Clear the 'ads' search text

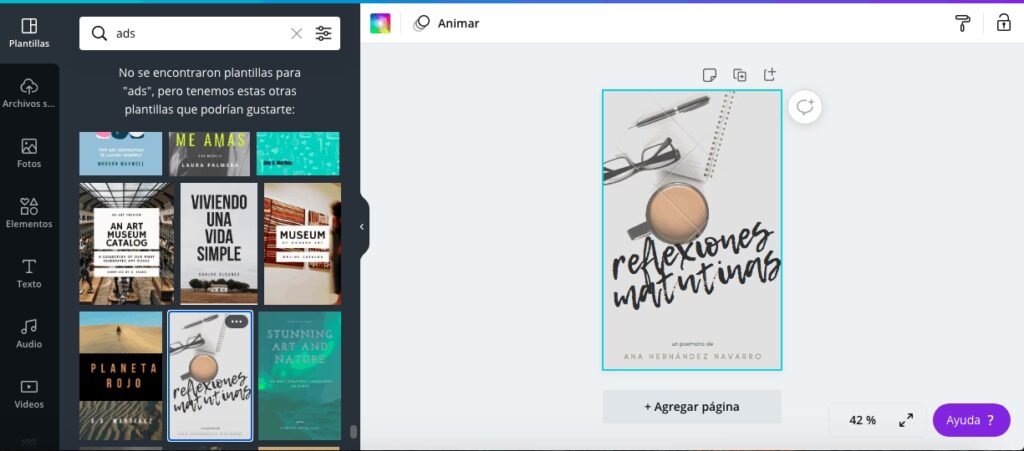(296, 33)
